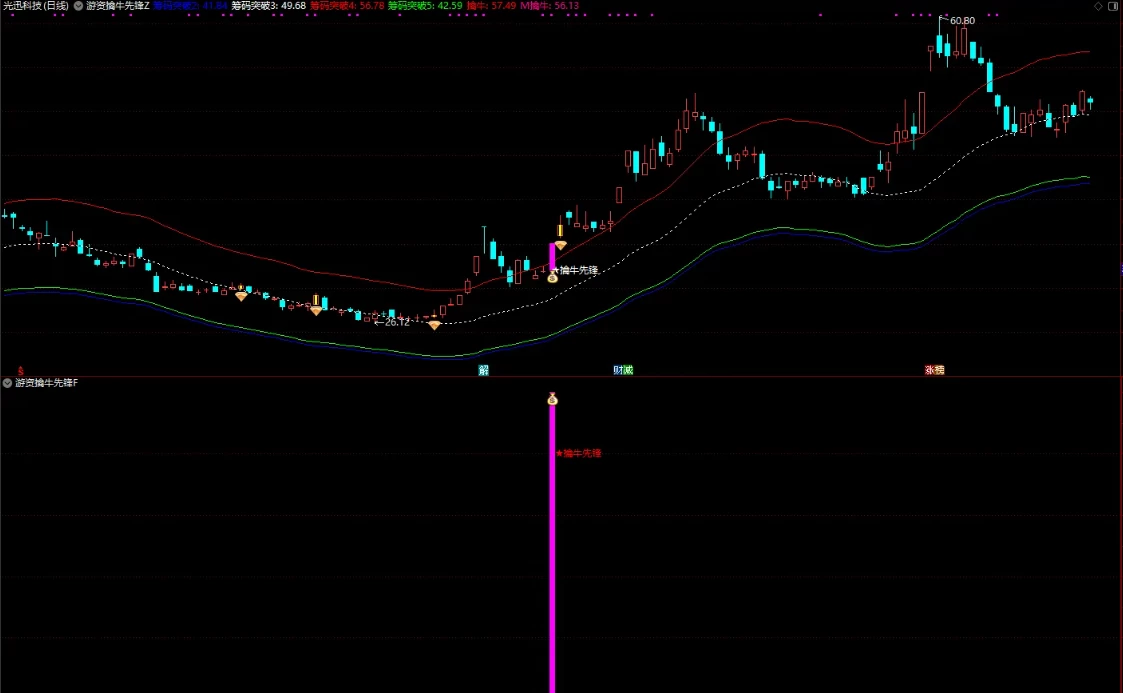
Task: Expand the 游资擒牛先锋Z indicator dropdown
Action: (x=79, y=6)
